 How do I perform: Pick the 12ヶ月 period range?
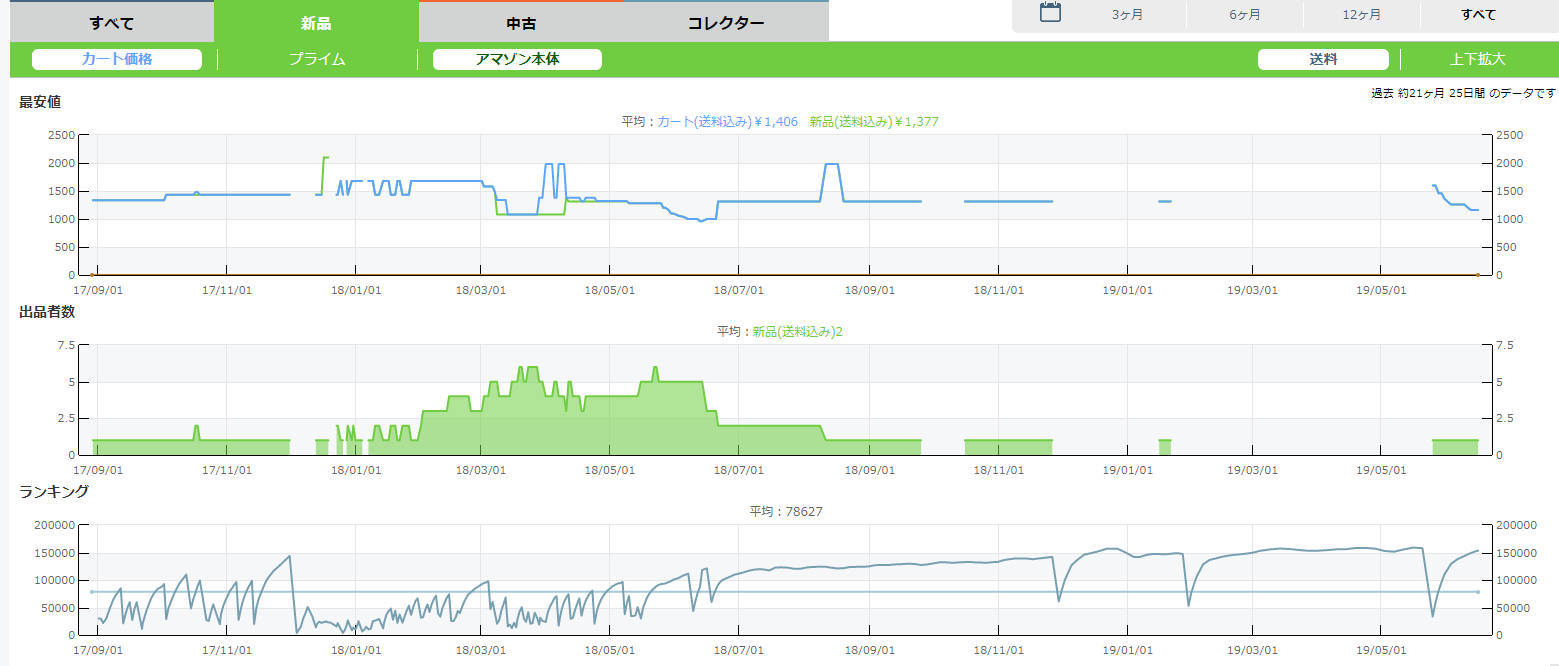(x=1361, y=15)
